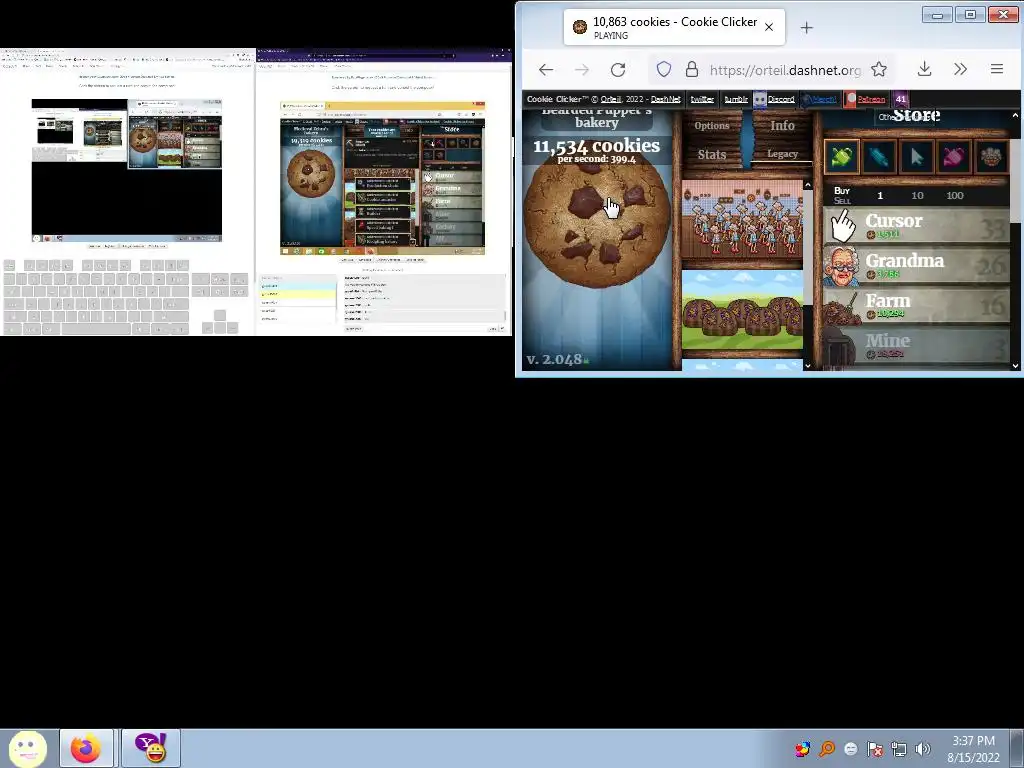Click the purple 41 badge
The image size is (1024, 768).
click(901, 99)
